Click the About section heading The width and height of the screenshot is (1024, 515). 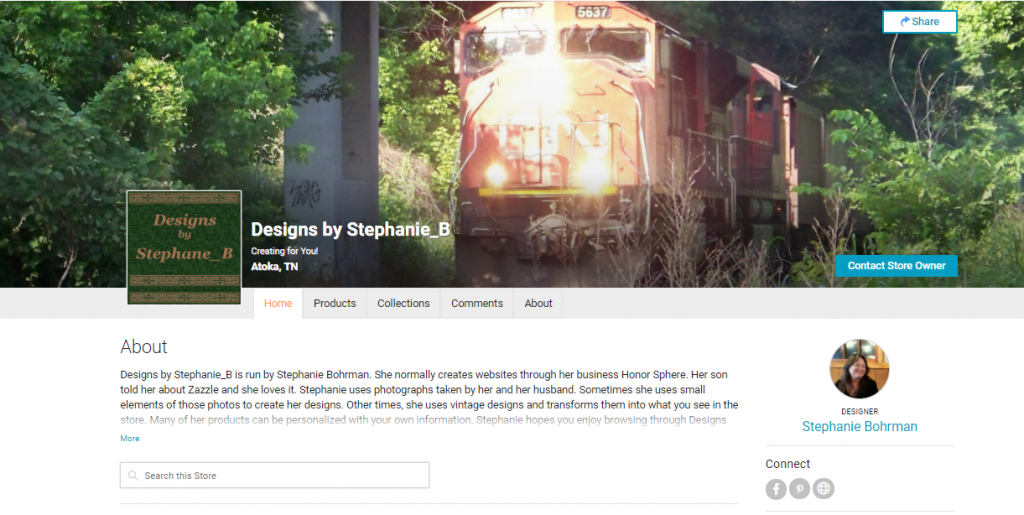pos(144,347)
